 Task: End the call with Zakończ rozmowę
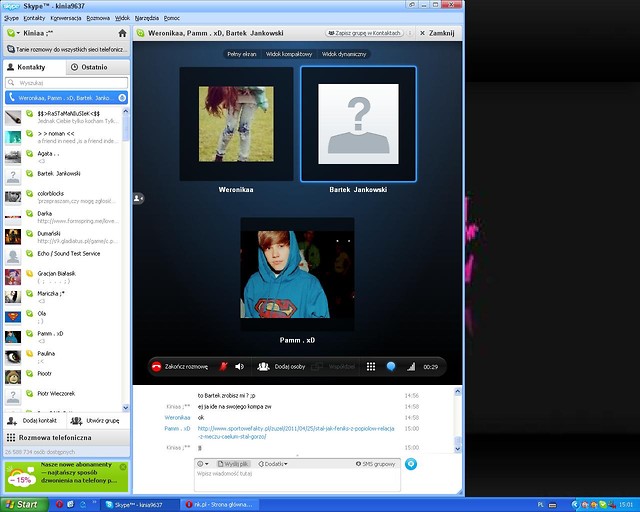coord(180,367)
